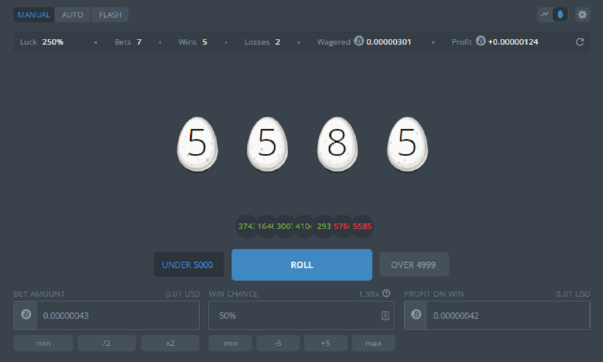Open the green 300 roll history chip

click(x=285, y=226)
